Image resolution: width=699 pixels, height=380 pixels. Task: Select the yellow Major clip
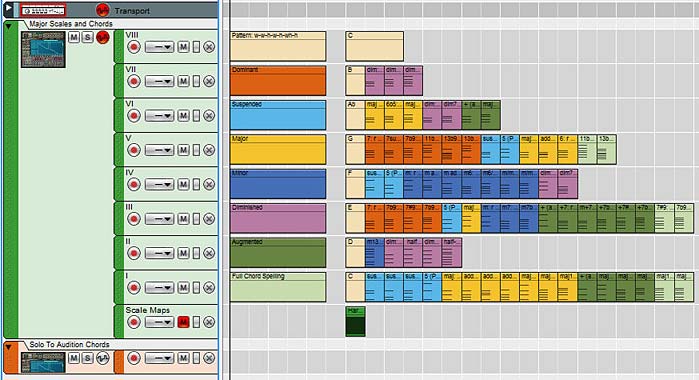point(278,149)
